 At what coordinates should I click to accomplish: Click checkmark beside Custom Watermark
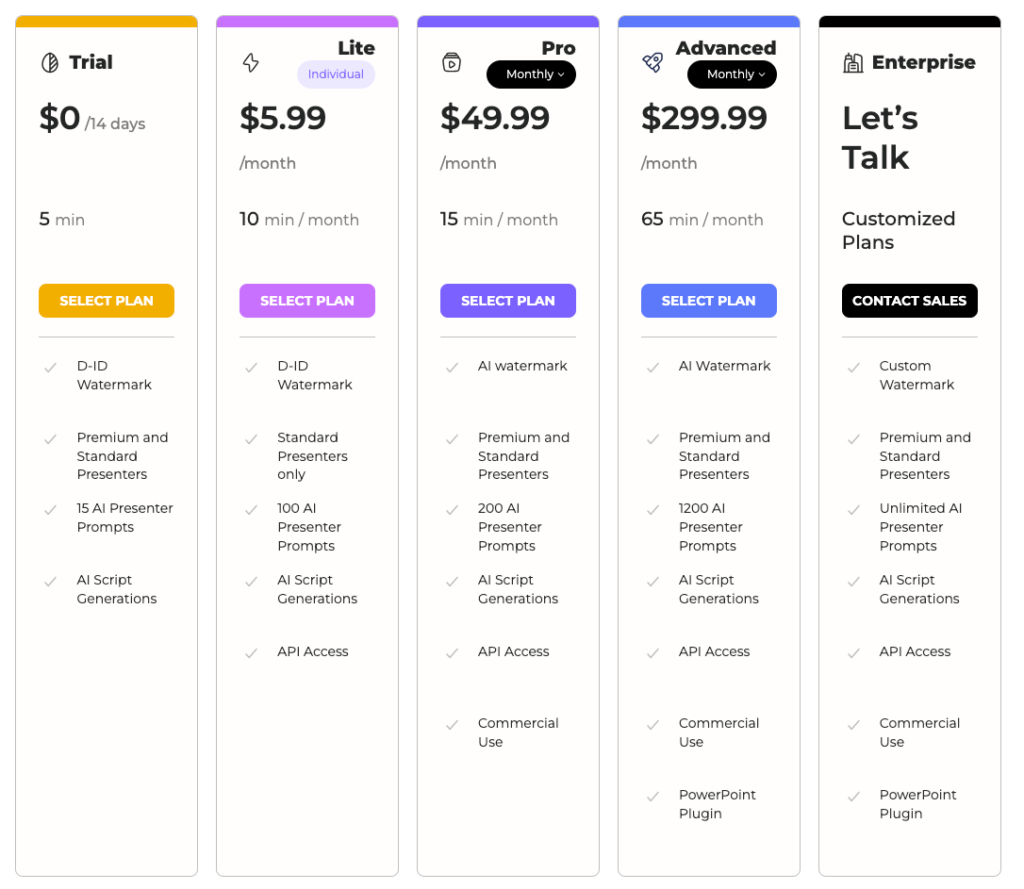pos(854,368)
